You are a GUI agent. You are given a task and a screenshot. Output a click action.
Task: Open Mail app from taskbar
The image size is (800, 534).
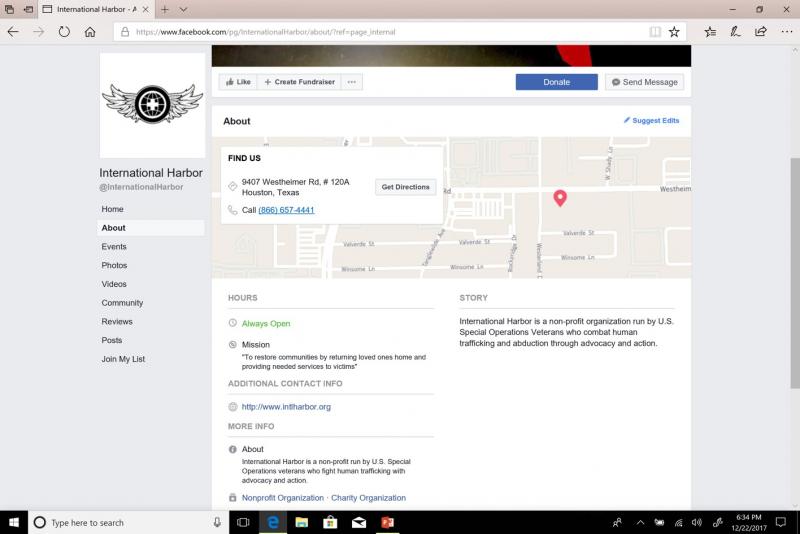pos(359,522)
